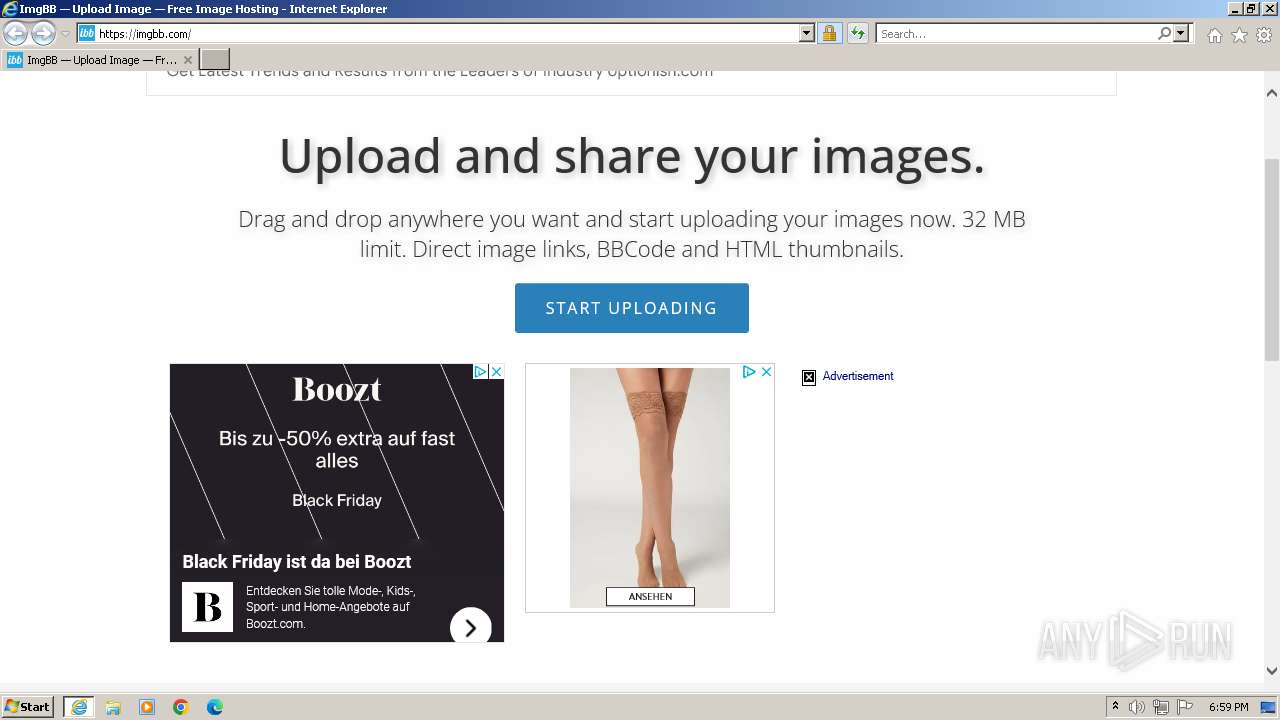1280x720 pixels.
Task: Open File Explorer from taskbar
Action: pyautogui.click(x=113, y=707)
